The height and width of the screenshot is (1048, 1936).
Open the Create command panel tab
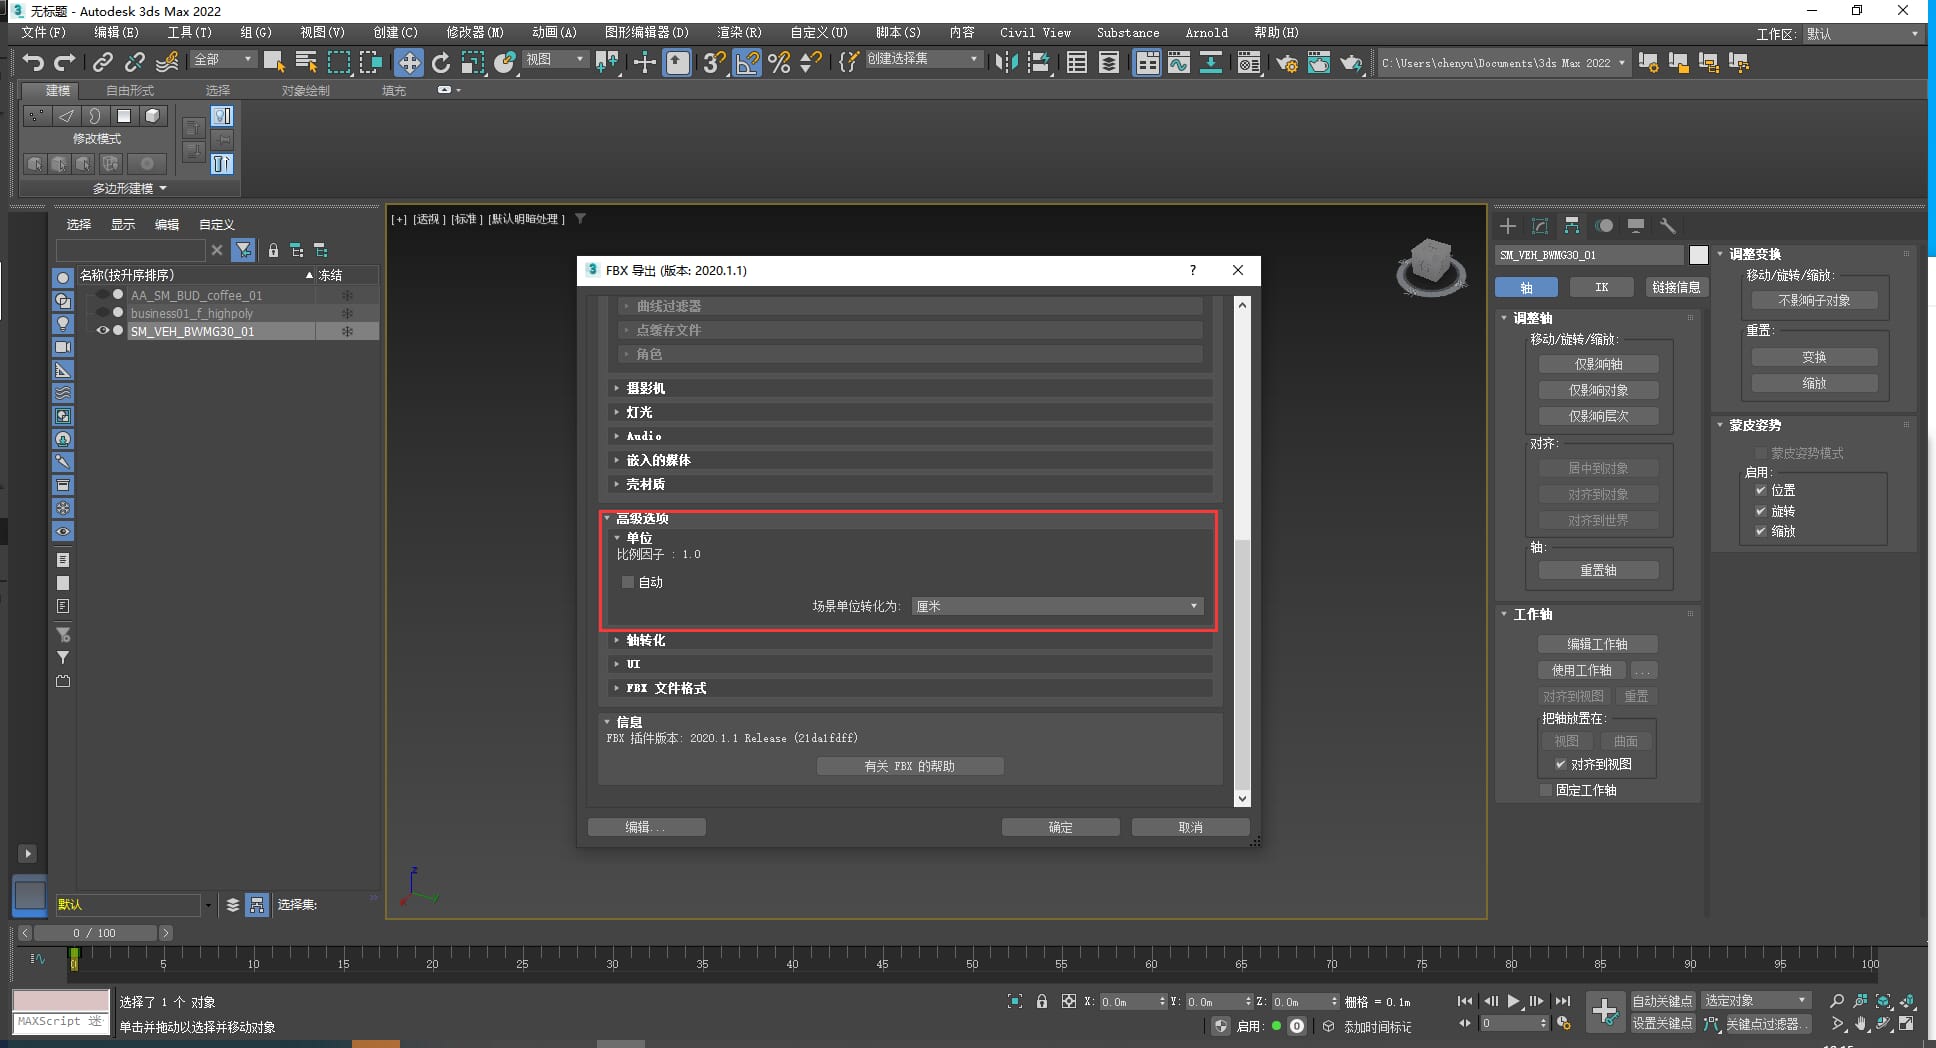(1508, 226)
